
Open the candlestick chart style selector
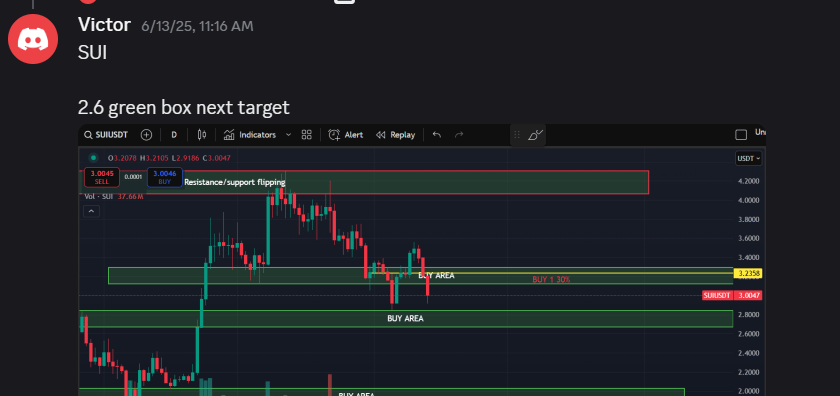202,135
